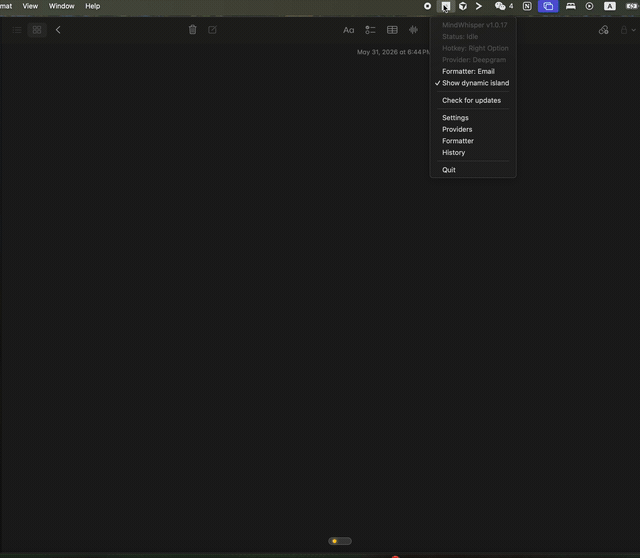Open the cube icon in menu bar
Screen dimensions: 640x558
pos(463,6)
